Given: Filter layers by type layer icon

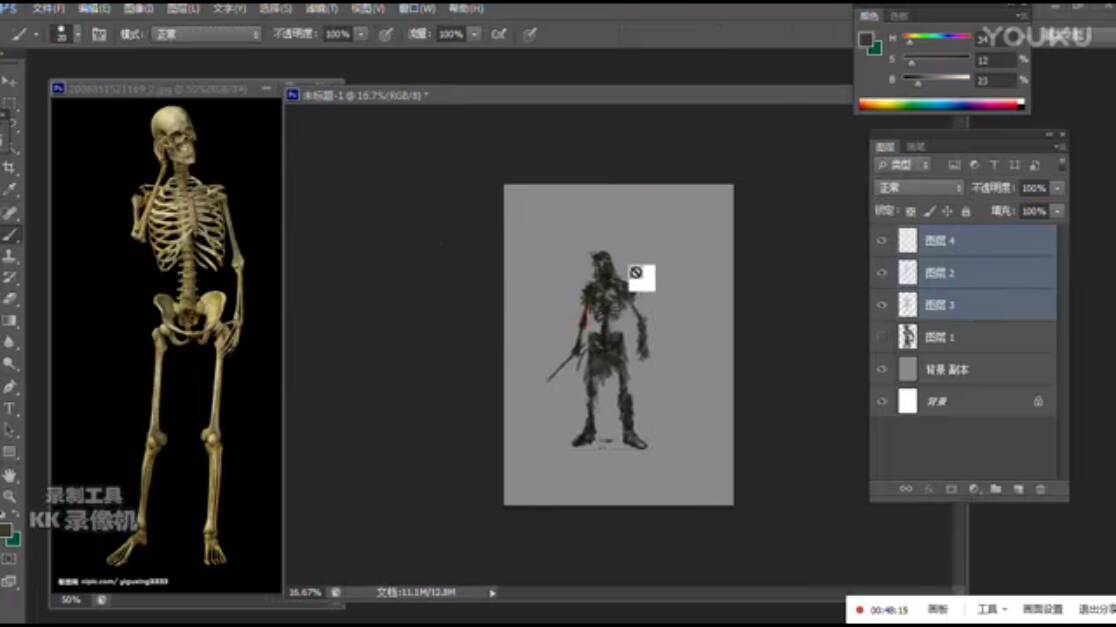Looking at the screenshot, I should tap(994, 165).
